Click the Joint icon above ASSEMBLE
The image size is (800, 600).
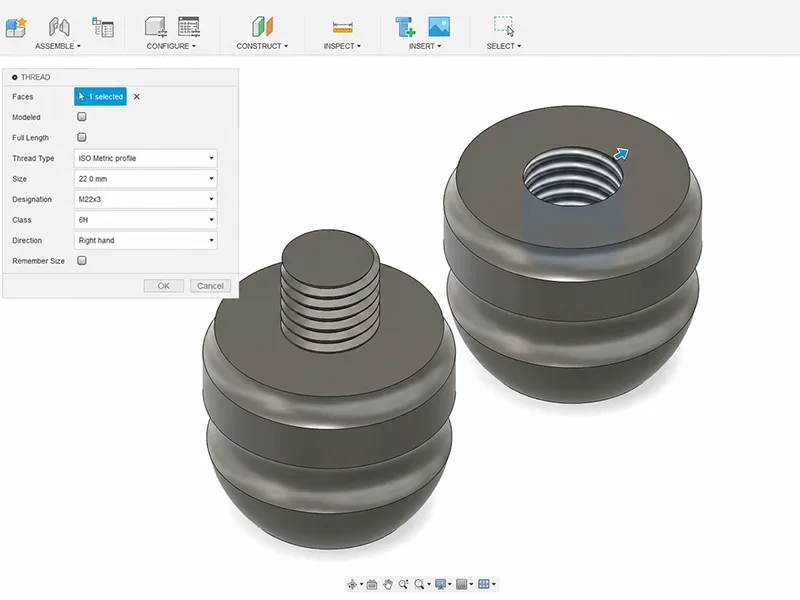tap(59, 27)
